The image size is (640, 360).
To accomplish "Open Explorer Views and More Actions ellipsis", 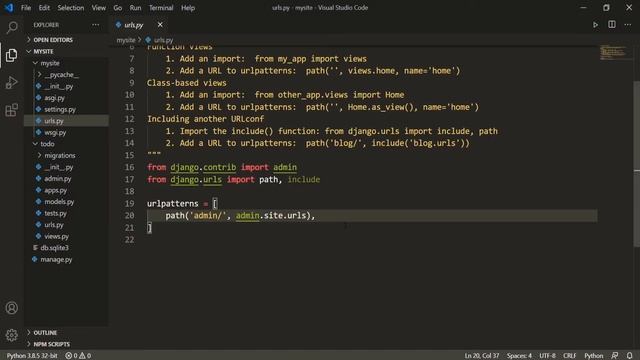I will [96, 25].
